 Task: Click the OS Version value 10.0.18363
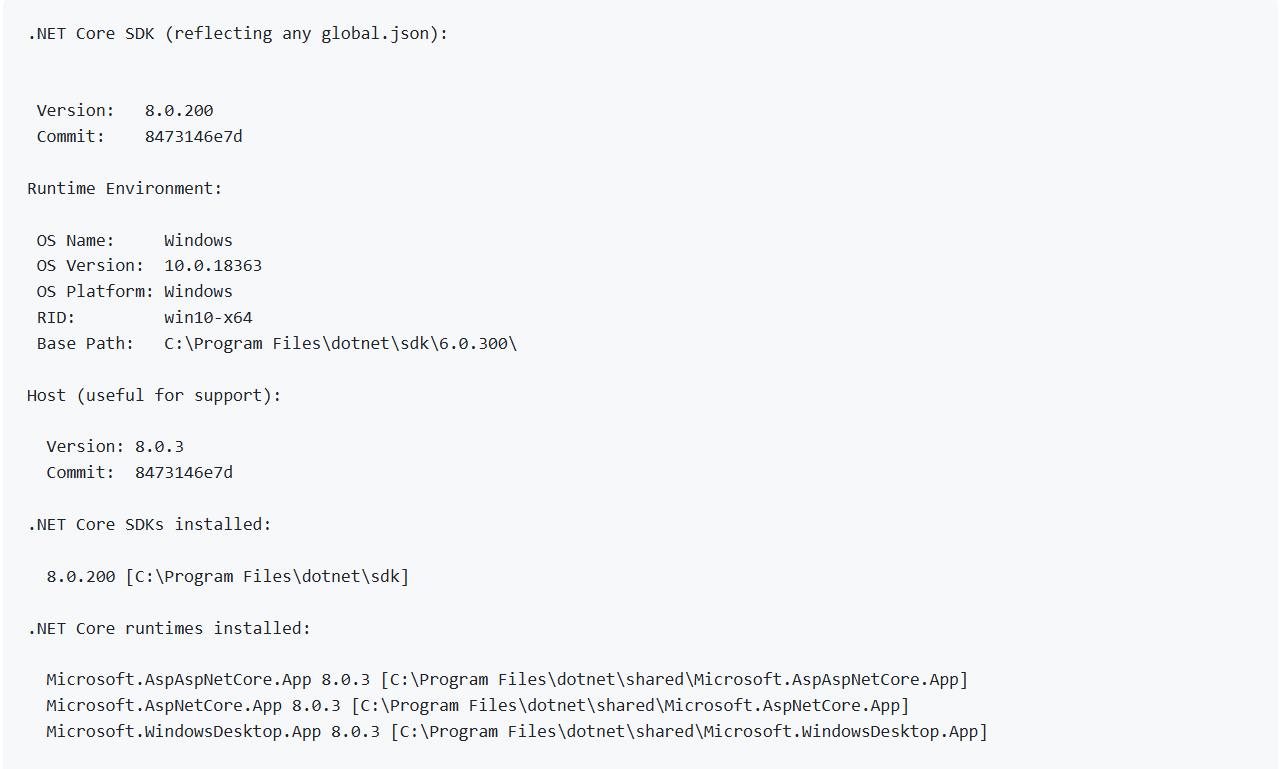(213, 265)
